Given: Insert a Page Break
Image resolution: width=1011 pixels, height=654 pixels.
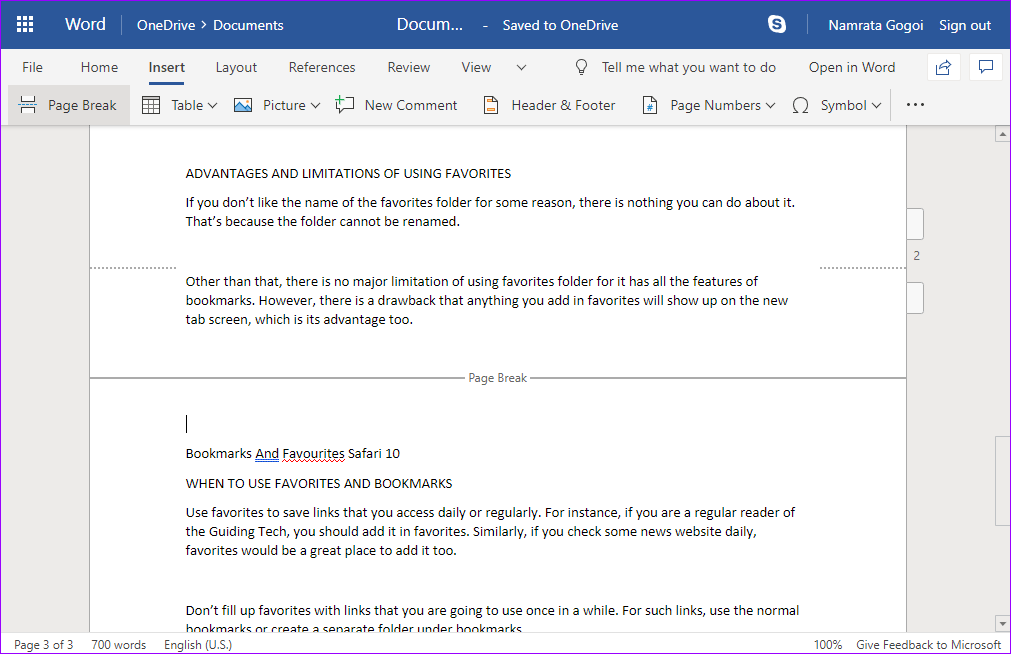Looking at the screenshot, I should click(x=68, y=105).
